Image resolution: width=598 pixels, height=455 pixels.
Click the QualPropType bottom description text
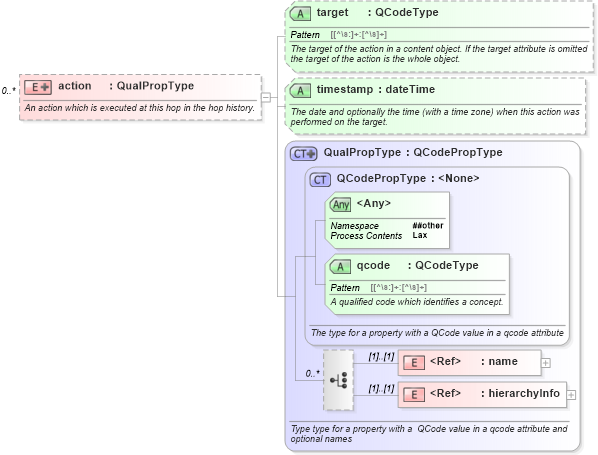pos(429,434)
